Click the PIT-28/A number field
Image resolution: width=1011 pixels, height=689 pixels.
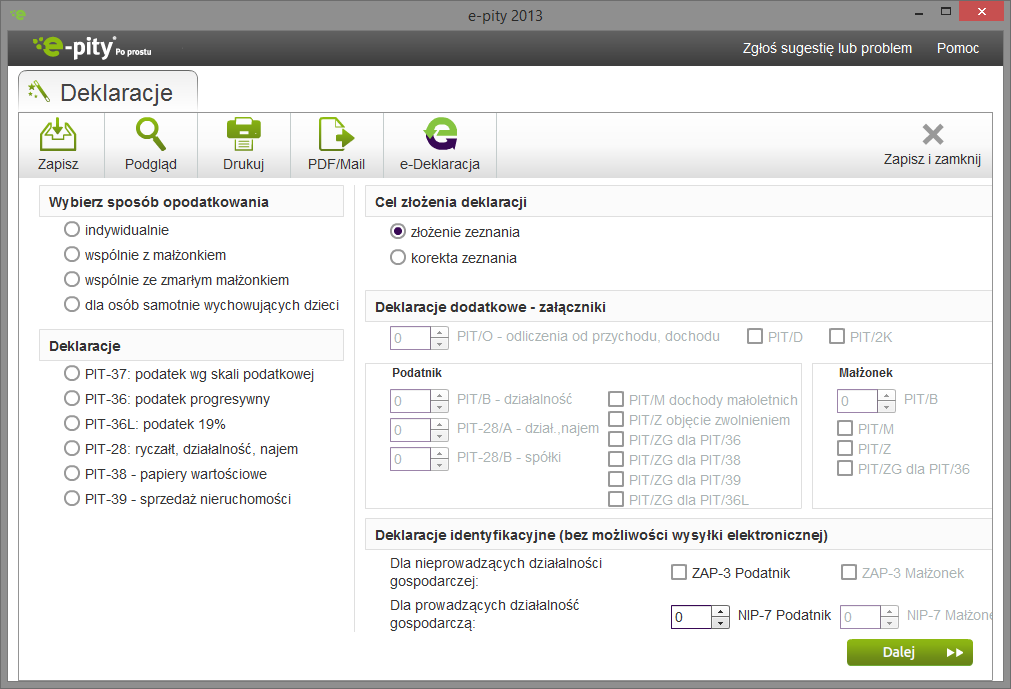(x=410, y=430)
